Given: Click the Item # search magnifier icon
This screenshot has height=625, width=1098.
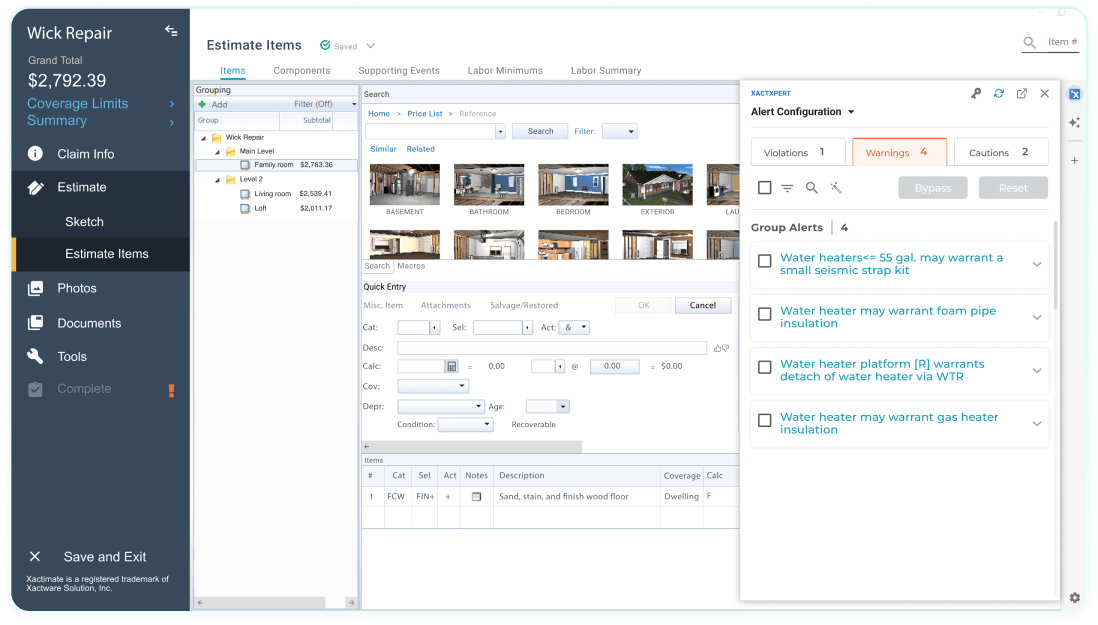Looking at the screenshot, I should tap(1029, 43).
